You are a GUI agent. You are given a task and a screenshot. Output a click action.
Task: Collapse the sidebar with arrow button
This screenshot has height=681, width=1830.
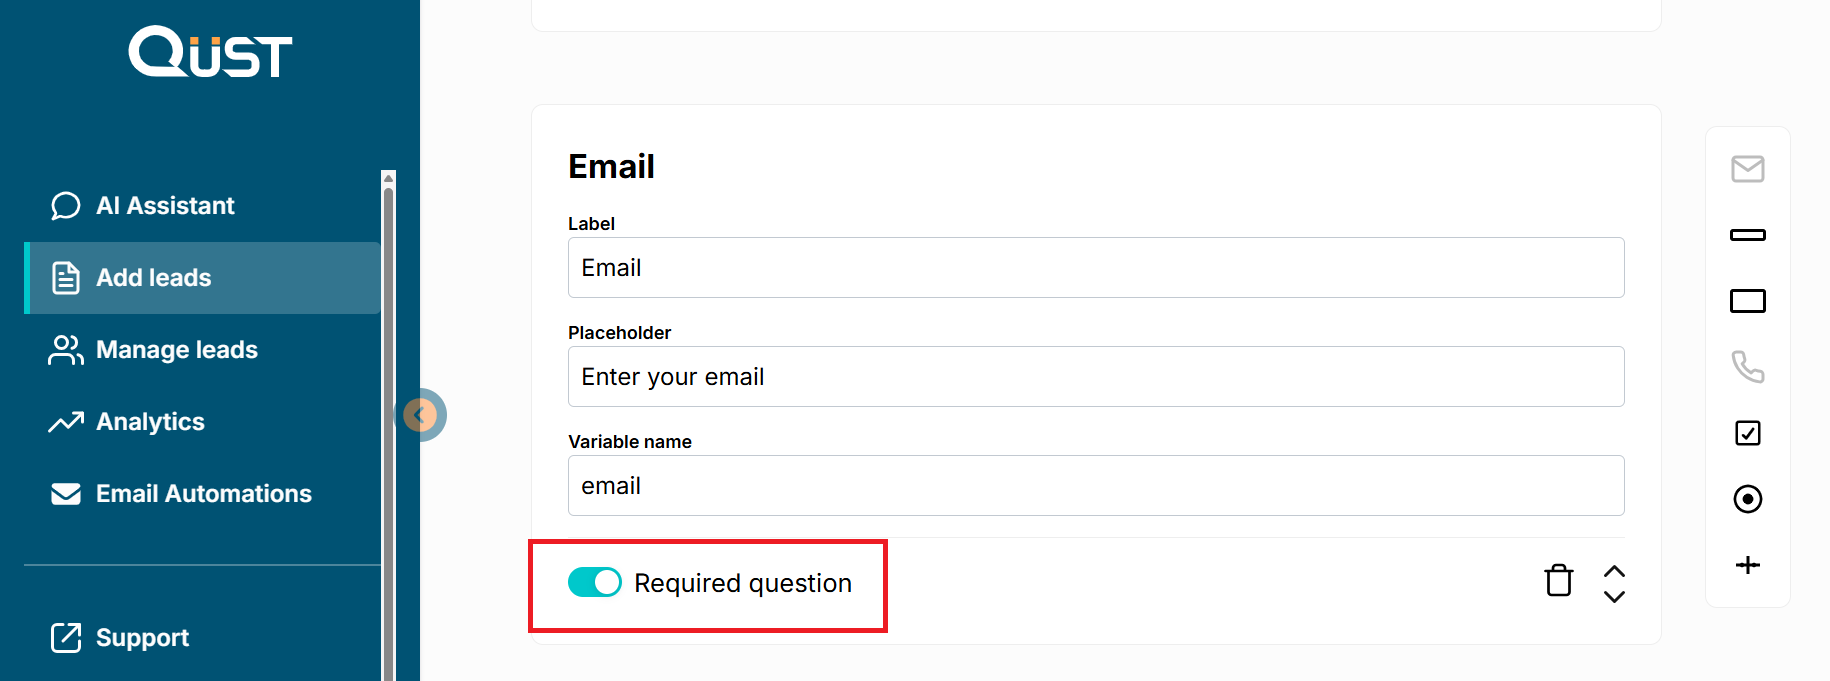[420, 415]
